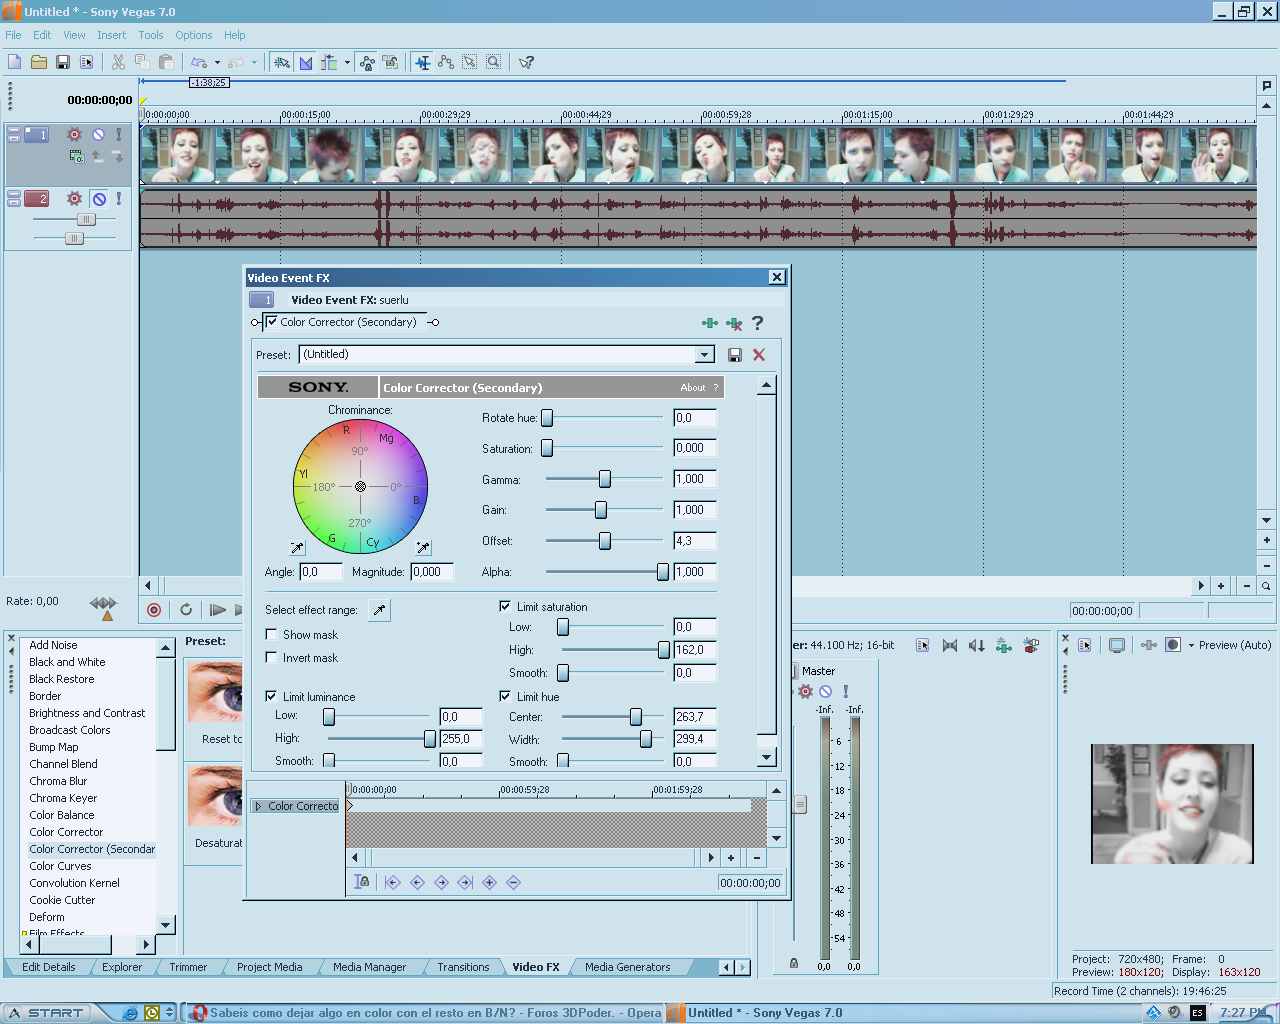Open the Undo history dropdown arrow

(217, 62)
